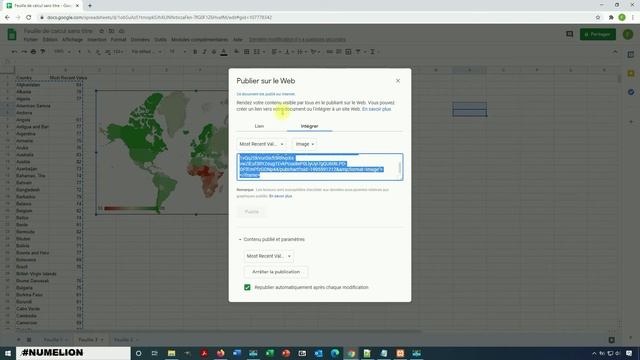Open the Windows Start menu

point(7,353)
